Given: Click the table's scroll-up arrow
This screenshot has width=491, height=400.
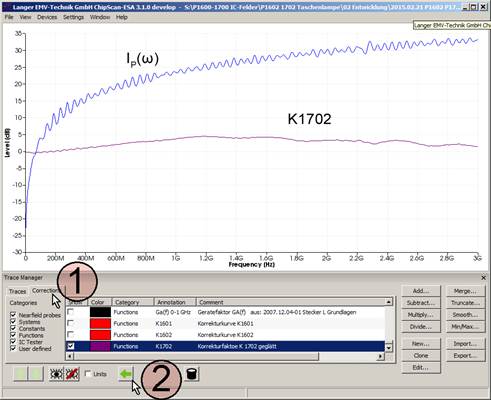Looking at the screenshot, I should (389, 302).
